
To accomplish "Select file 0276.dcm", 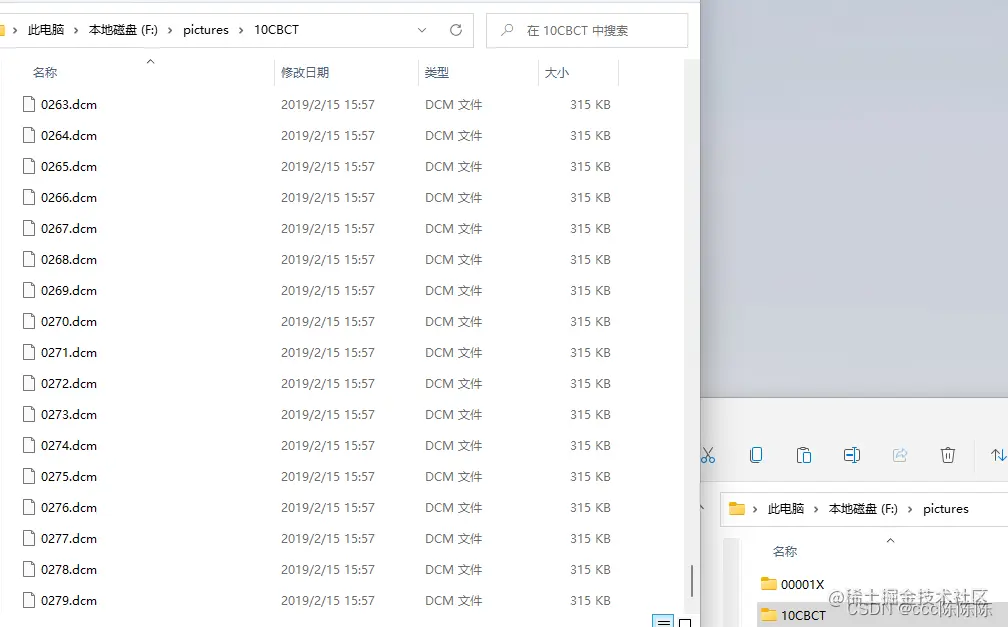I will (69, 507).
